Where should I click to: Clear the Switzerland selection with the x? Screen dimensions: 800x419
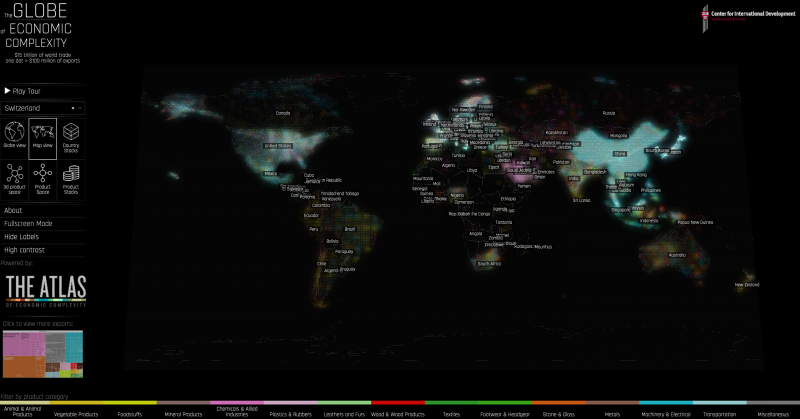coord(73,108)
